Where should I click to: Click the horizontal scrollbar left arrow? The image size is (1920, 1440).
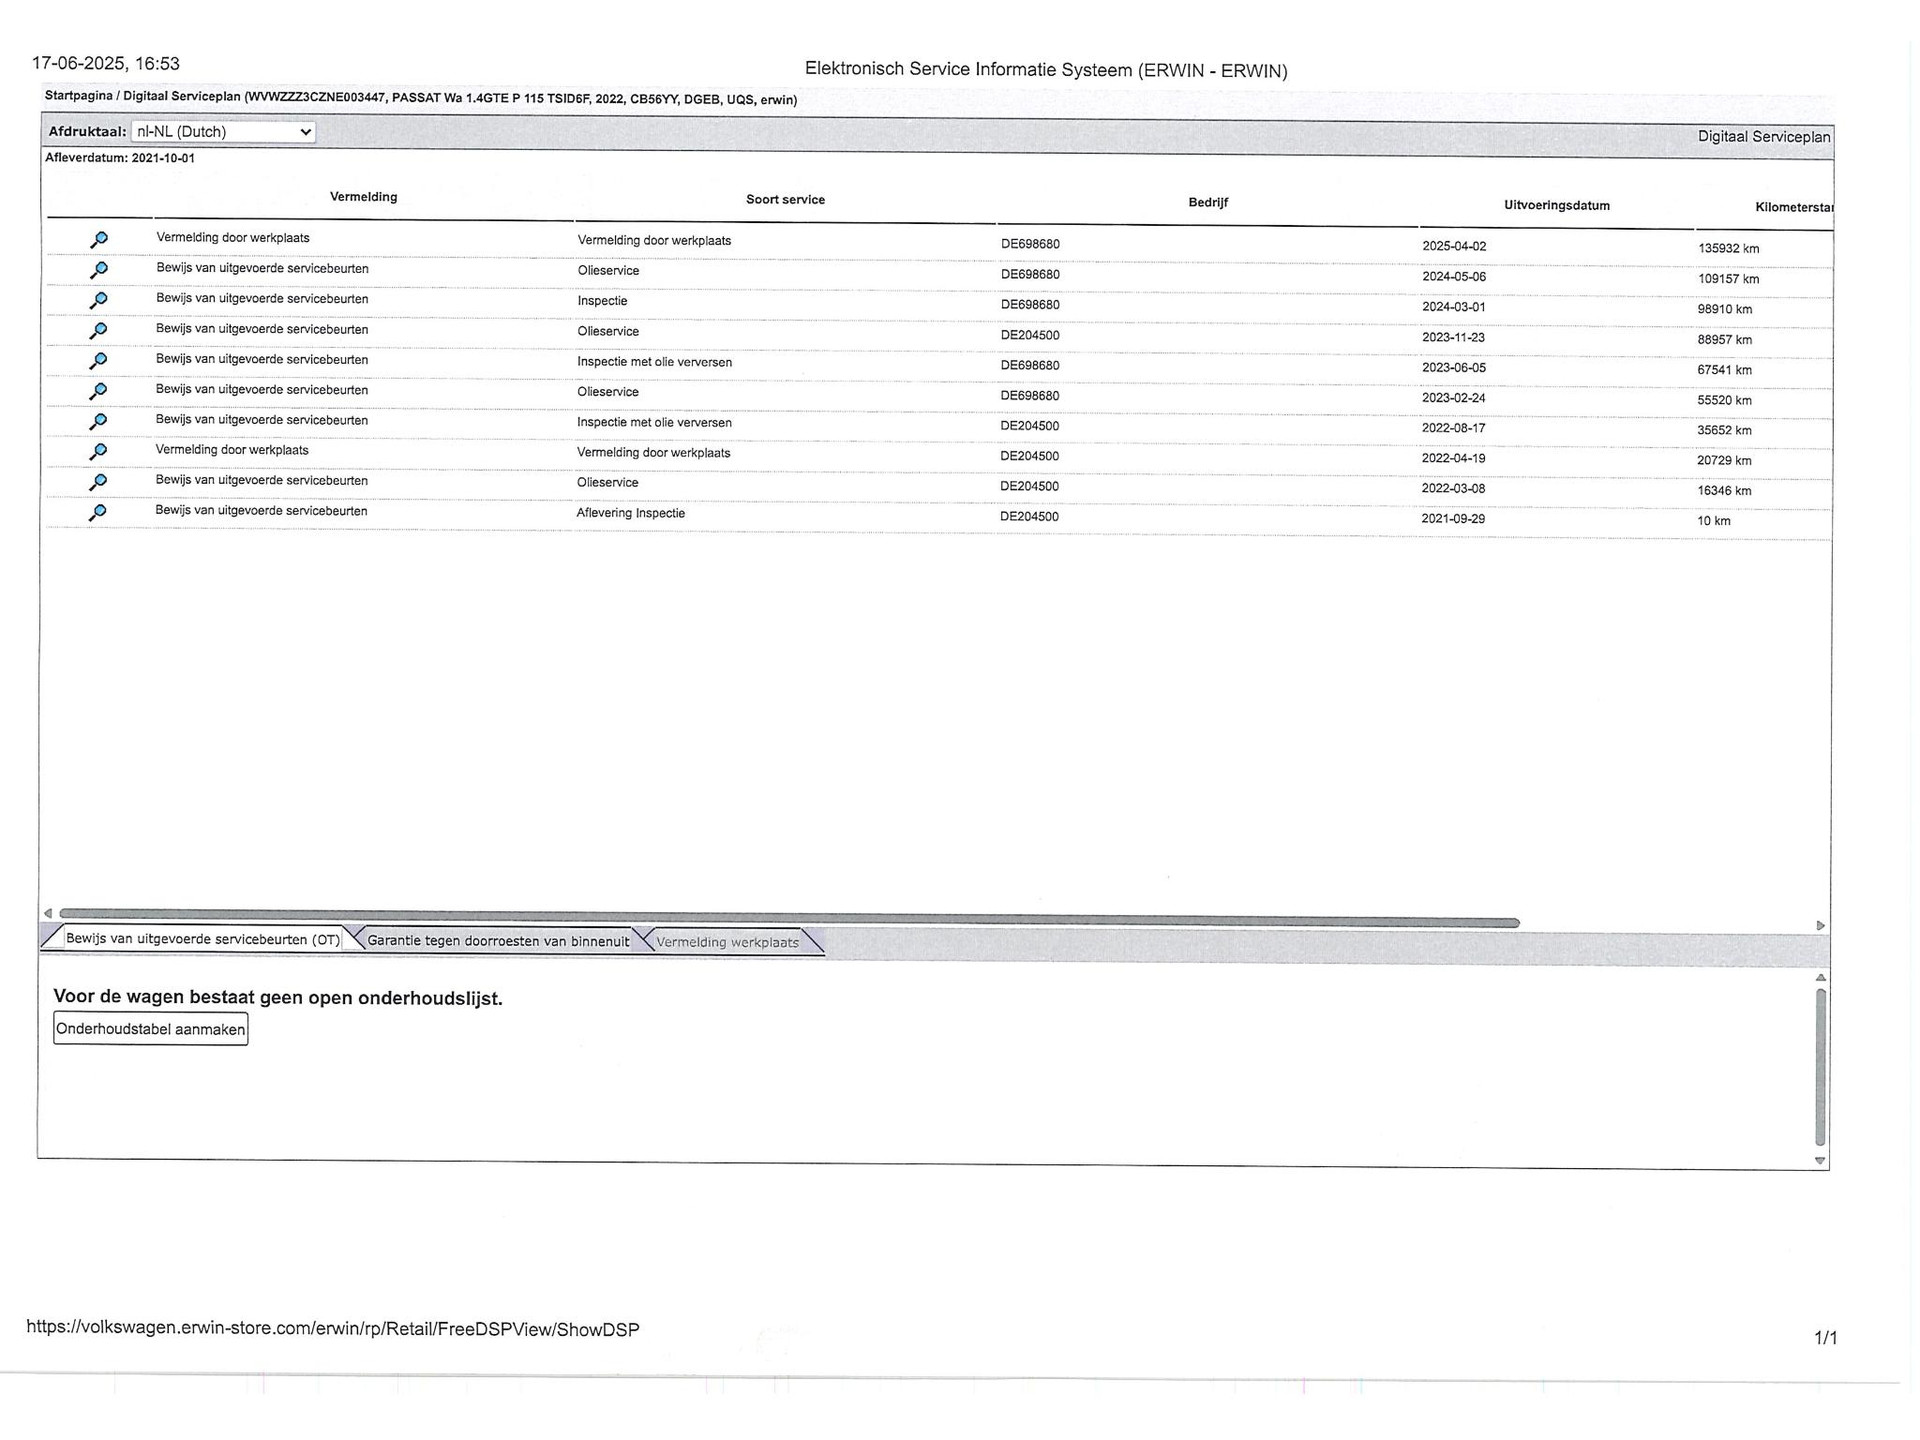(47, 913)
